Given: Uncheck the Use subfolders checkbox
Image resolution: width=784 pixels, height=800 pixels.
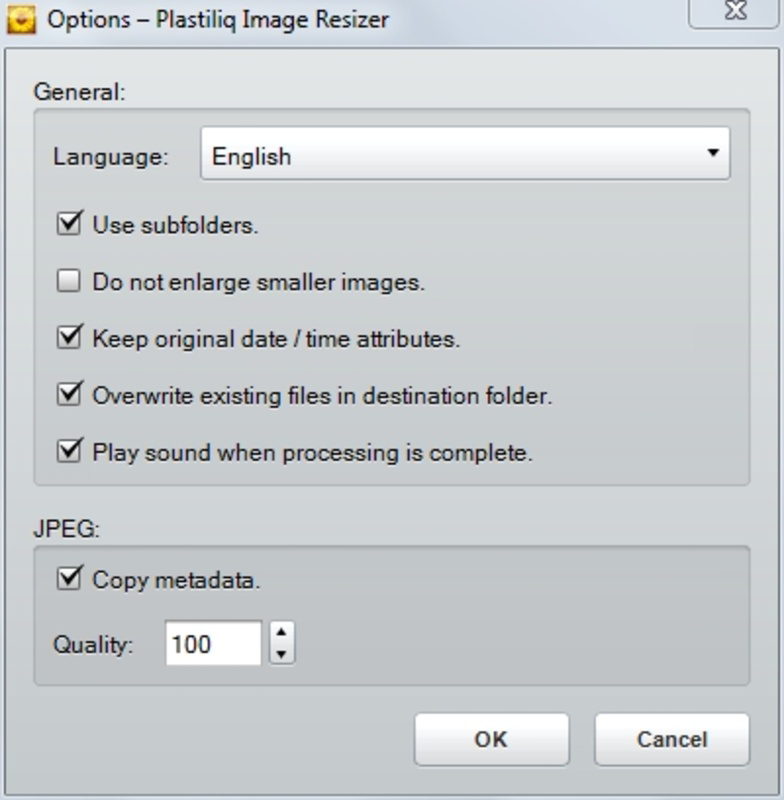Looking at the screenshot, I should coord(68,224).
